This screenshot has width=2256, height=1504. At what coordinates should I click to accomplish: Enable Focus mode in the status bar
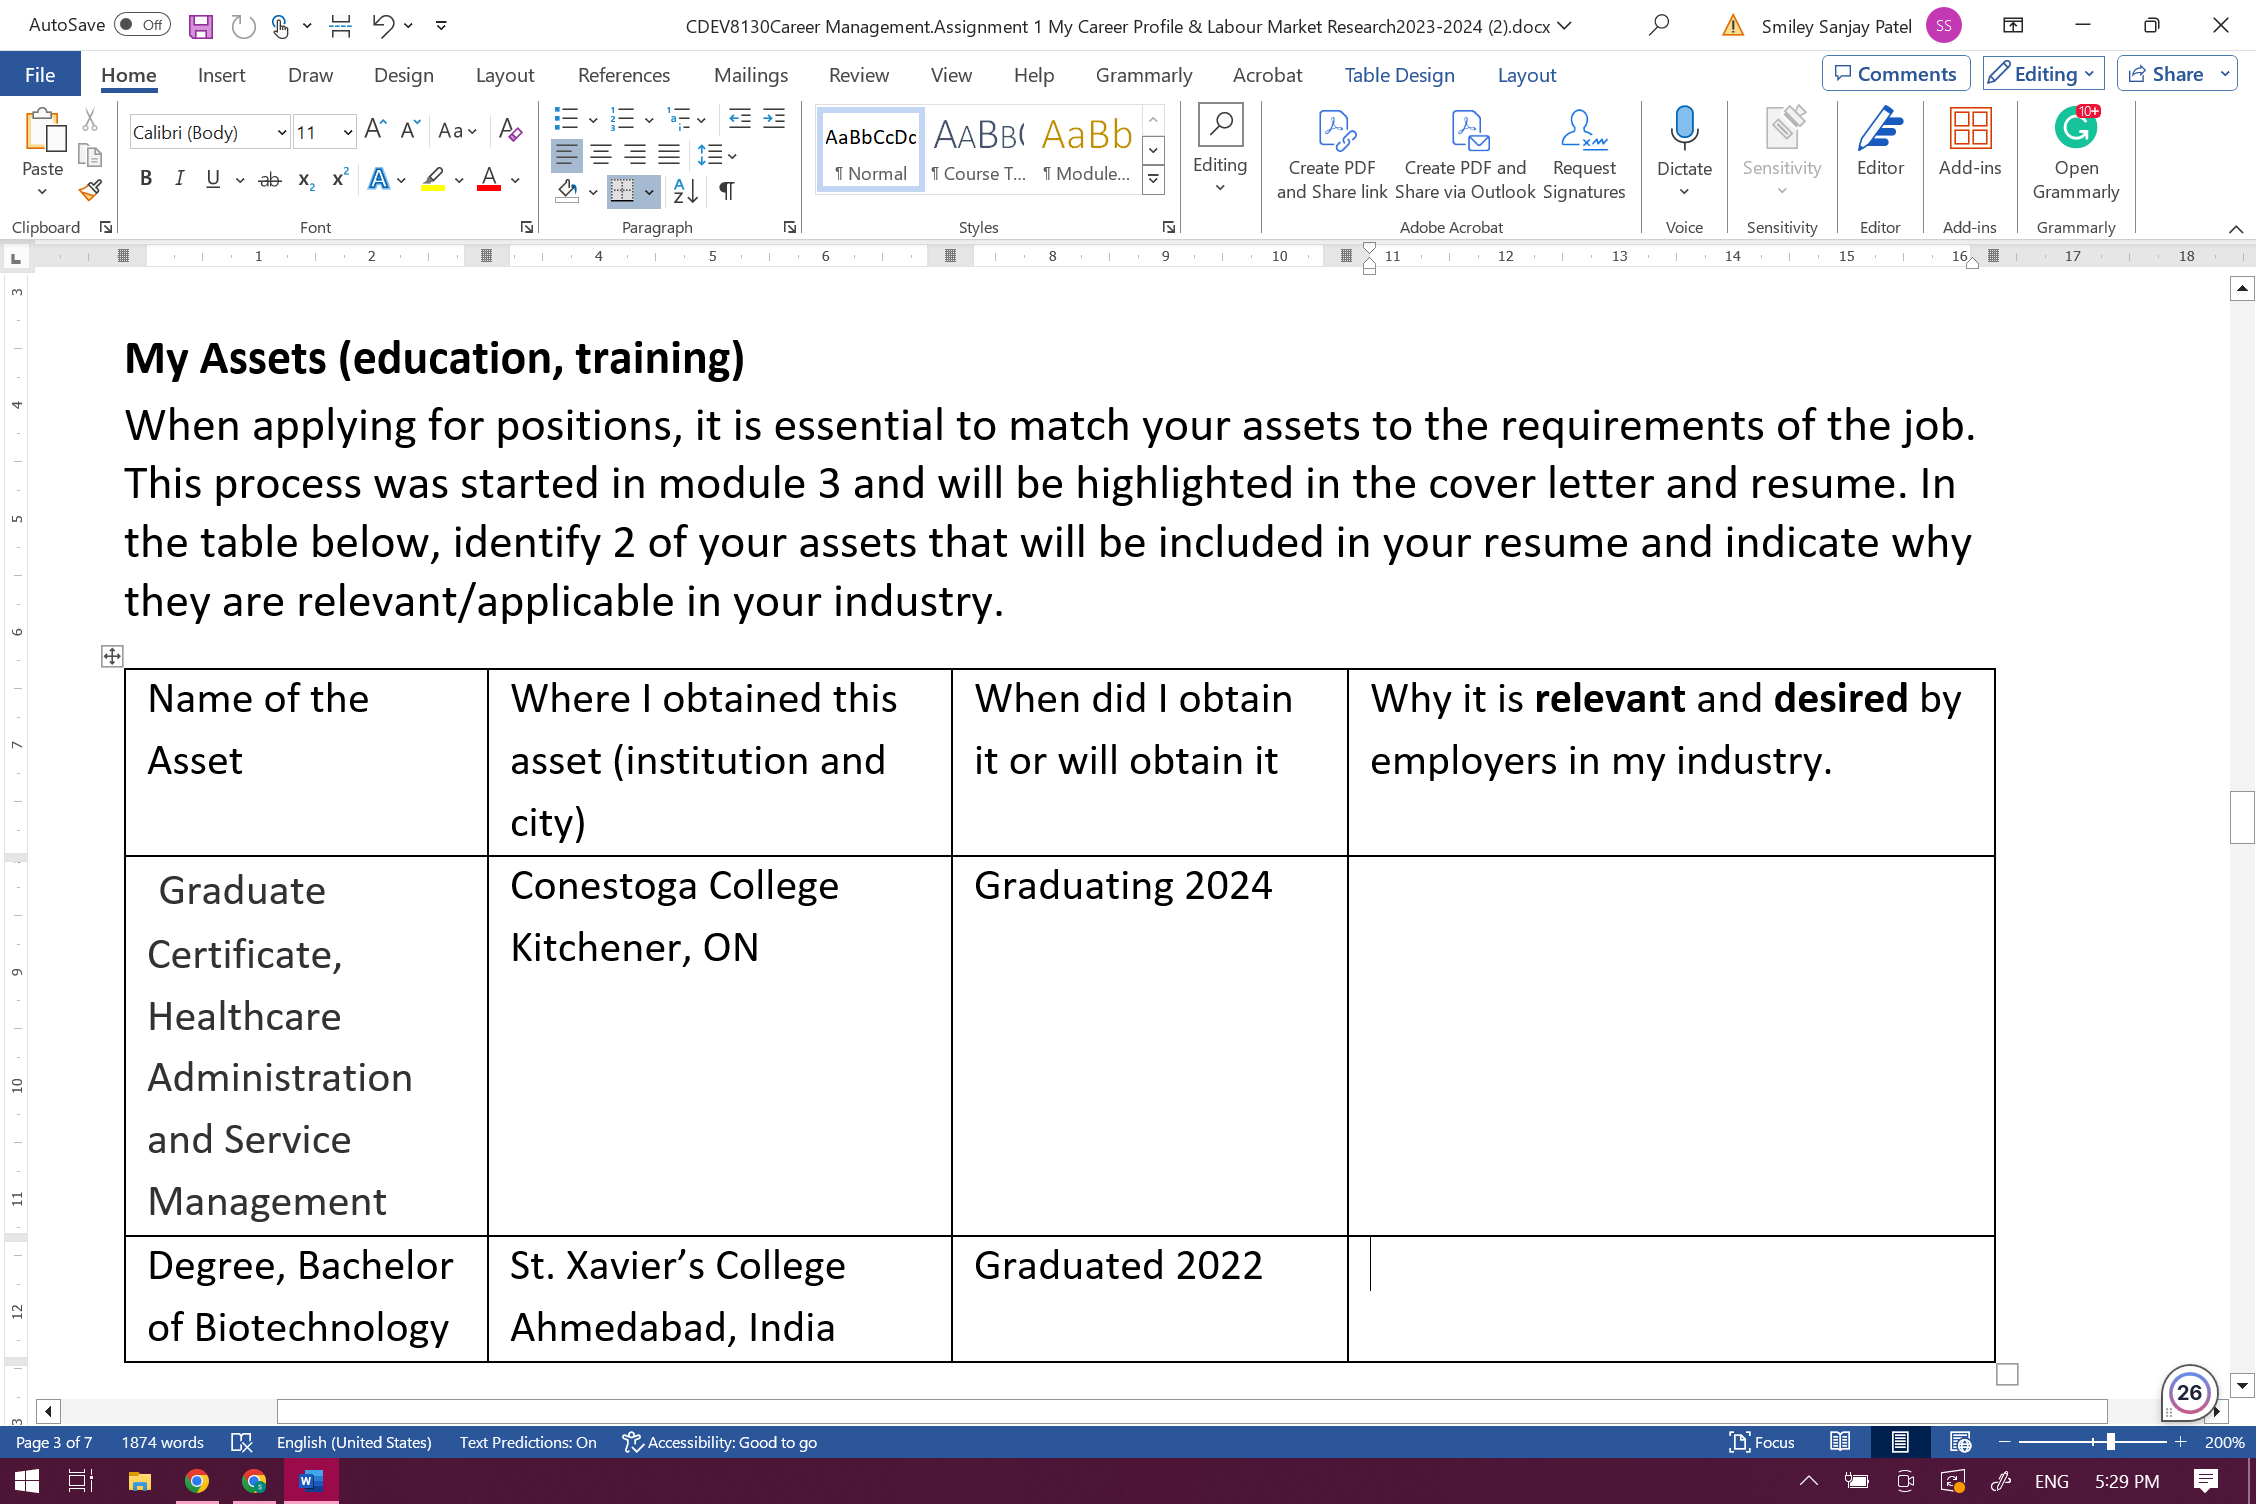[x=1762, y=1442]
